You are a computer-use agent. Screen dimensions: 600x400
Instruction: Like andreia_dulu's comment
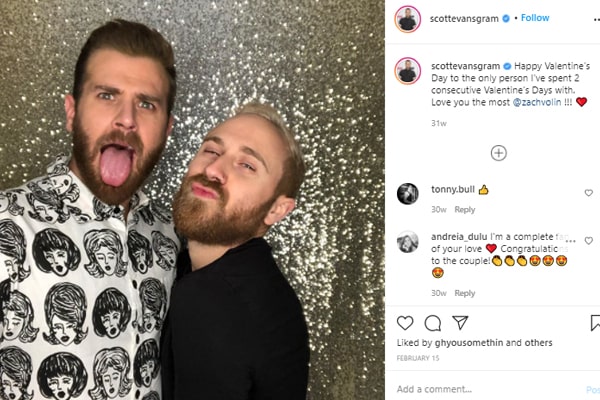(589, 241)
